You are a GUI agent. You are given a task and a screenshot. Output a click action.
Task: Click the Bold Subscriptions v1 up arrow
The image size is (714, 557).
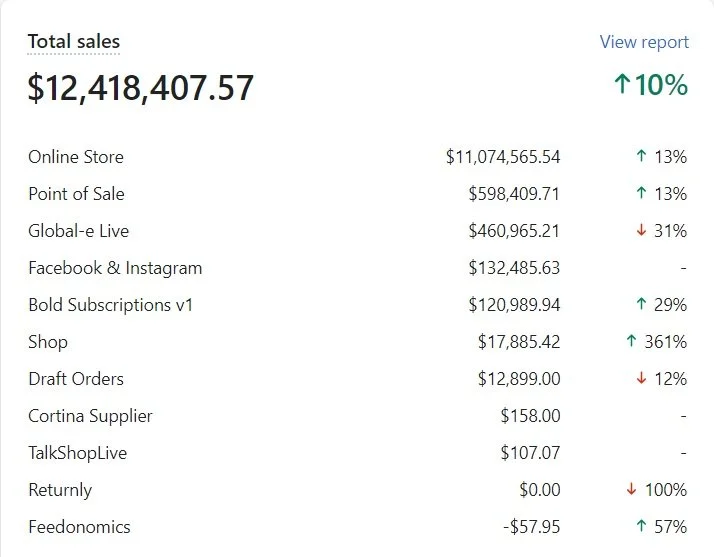tap(641, 305)
